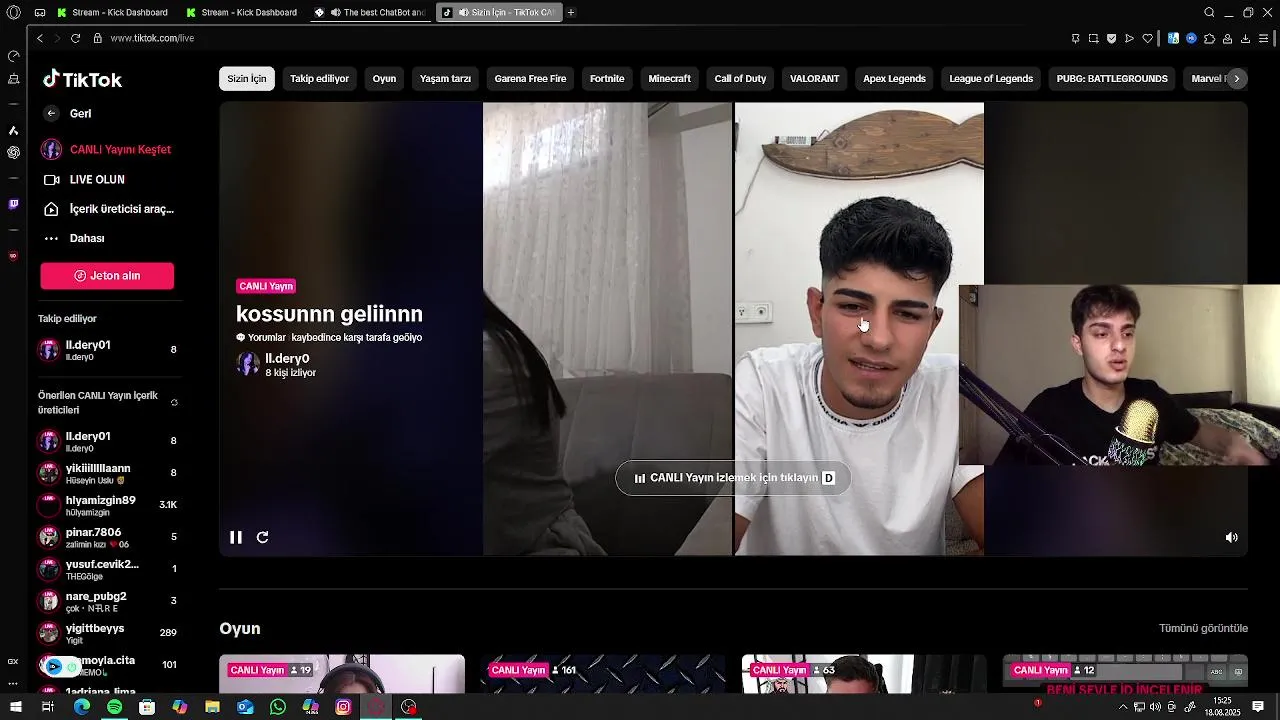Click the pin icon in browser toolbar

click(1075, 38)
